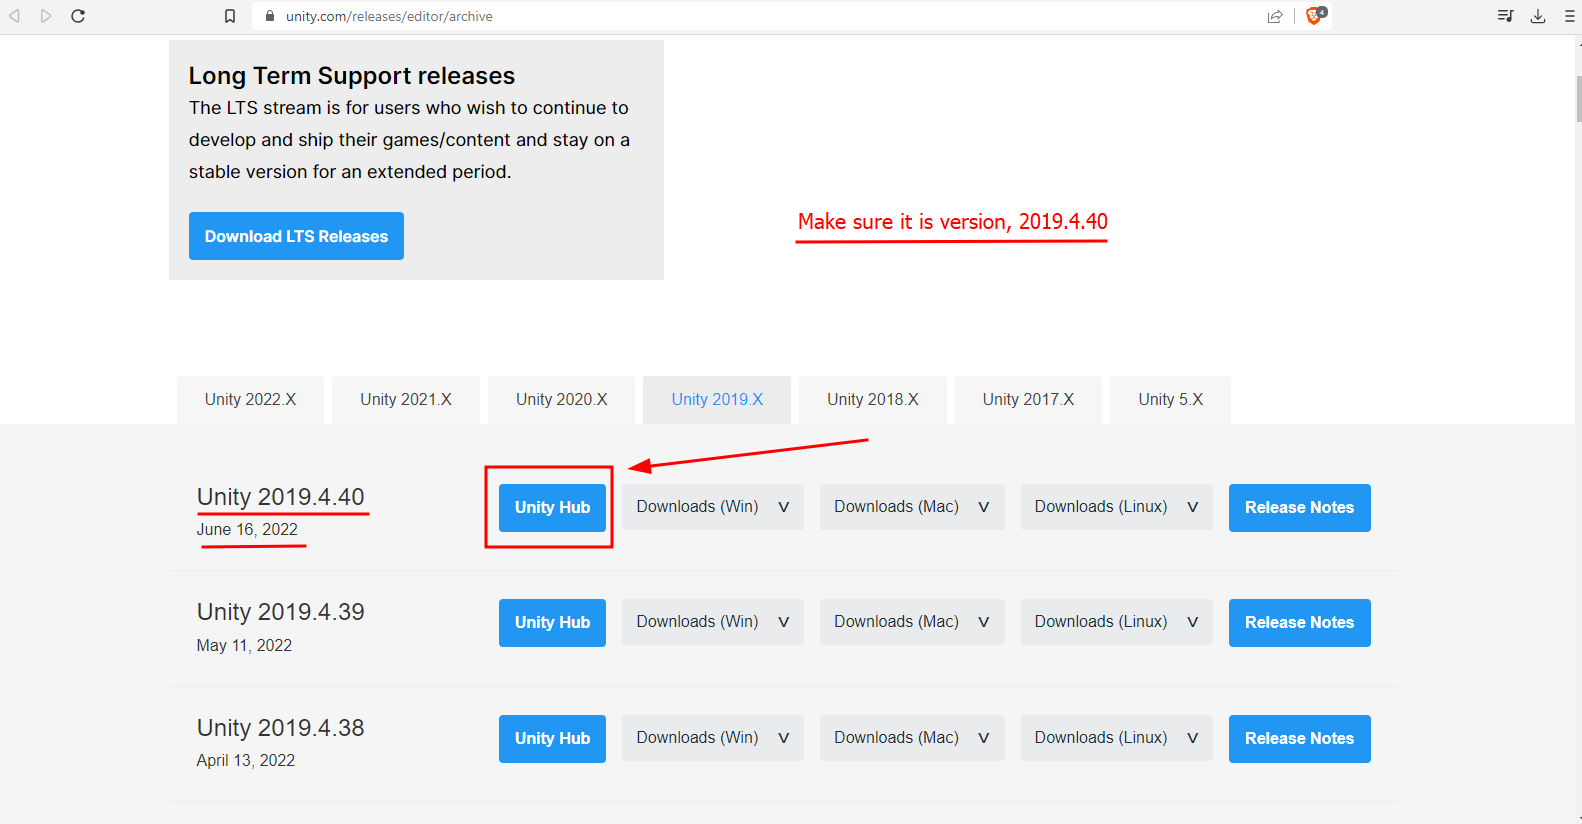Open the browser downloads icon
Image resolution: width=1582 pixels, height=824 pixels.
point(1538,16)
